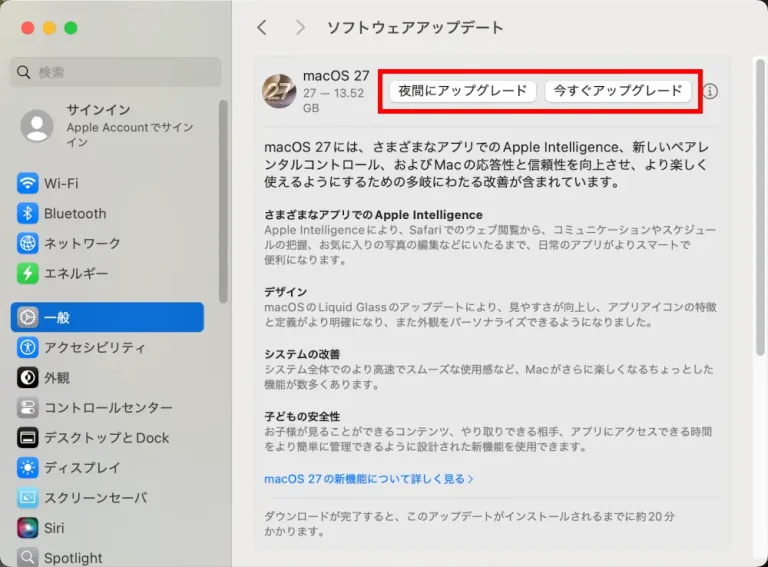Click the red close window button
The height and width of the screenshot is (567, 768).
pos(28,28)
